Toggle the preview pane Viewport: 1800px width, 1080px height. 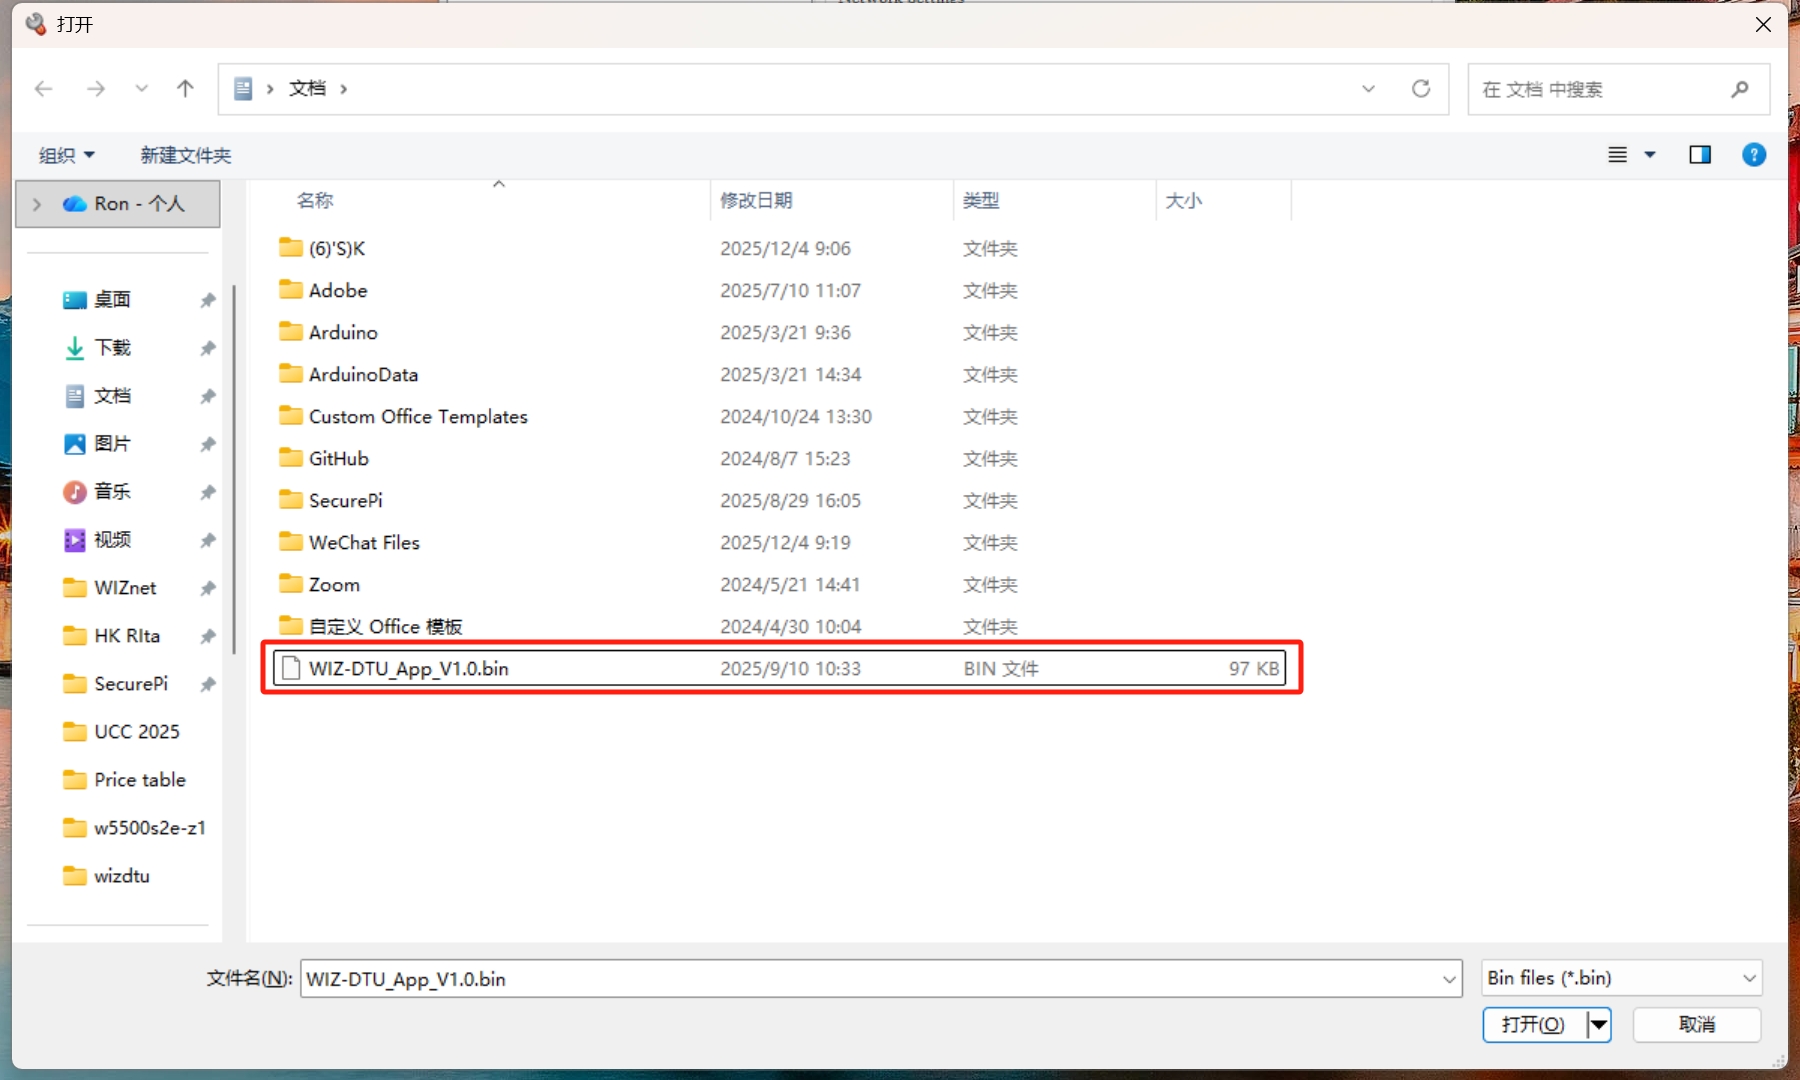[x=1699, y=155]
